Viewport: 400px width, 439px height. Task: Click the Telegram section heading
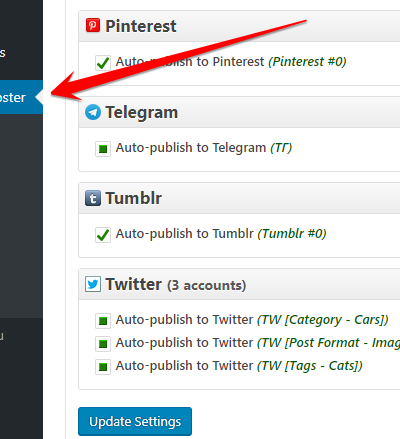click(142, 112)
